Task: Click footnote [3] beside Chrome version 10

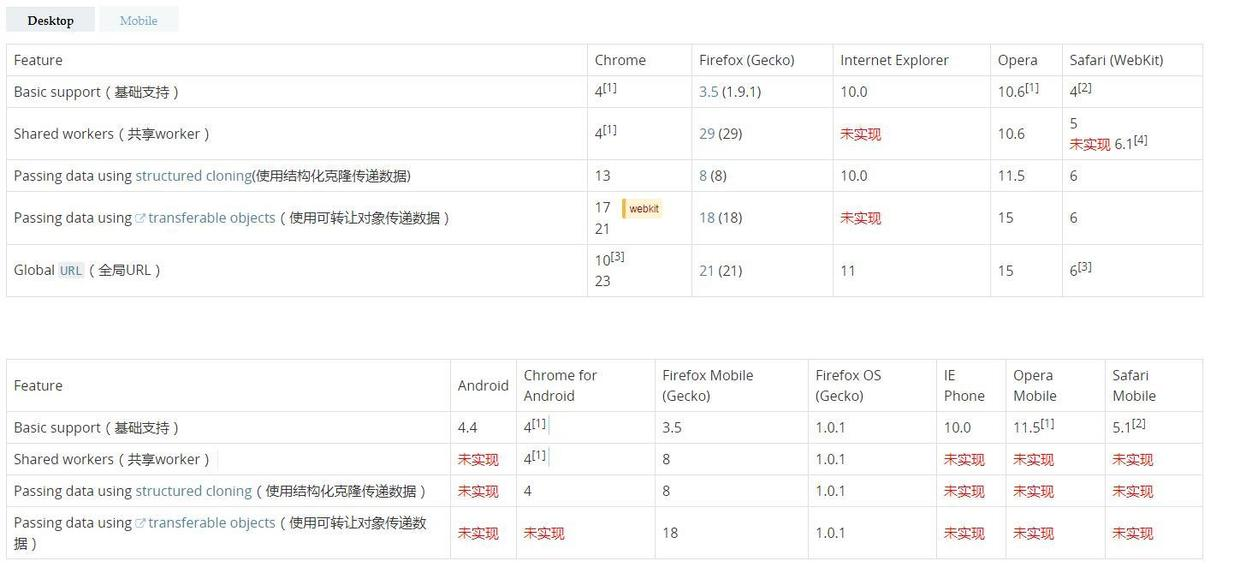Action: [617, 257]
